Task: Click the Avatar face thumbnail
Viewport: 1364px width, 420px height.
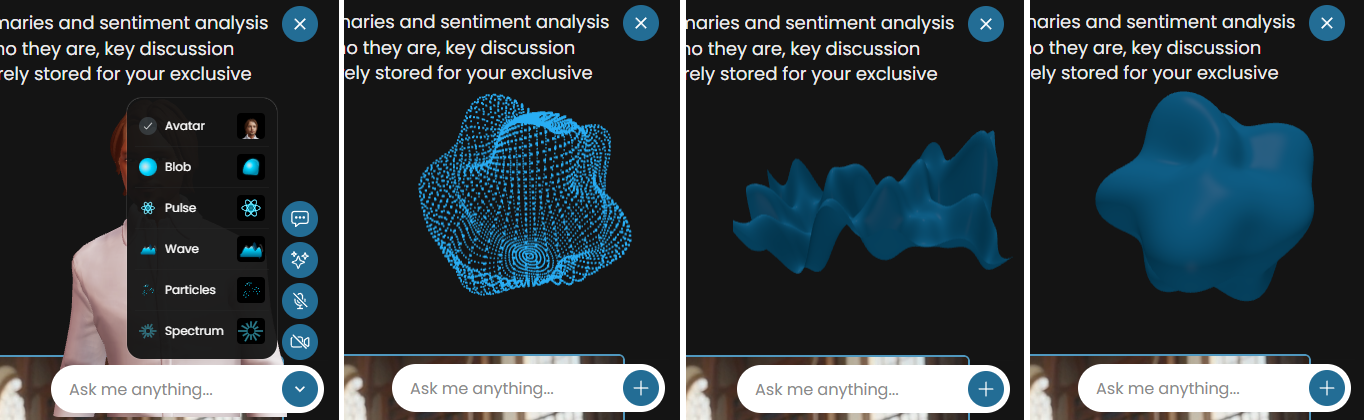Action: click(x=250, y=126)
